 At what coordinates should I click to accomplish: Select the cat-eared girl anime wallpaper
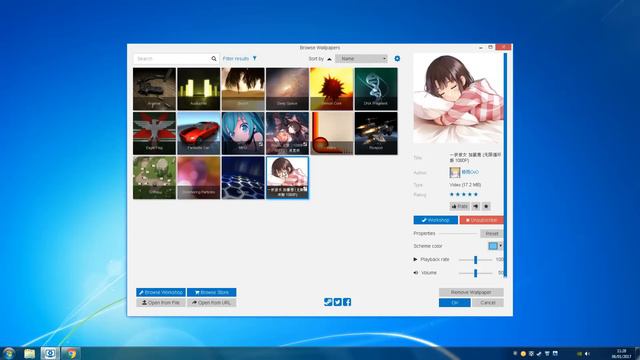coord(287,133)
